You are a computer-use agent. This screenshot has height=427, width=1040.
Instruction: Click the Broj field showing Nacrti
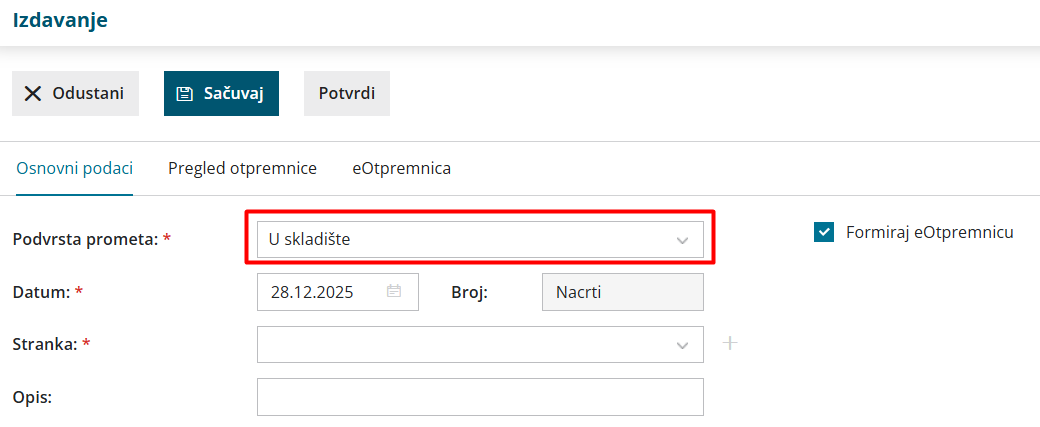tap(621, 292)
